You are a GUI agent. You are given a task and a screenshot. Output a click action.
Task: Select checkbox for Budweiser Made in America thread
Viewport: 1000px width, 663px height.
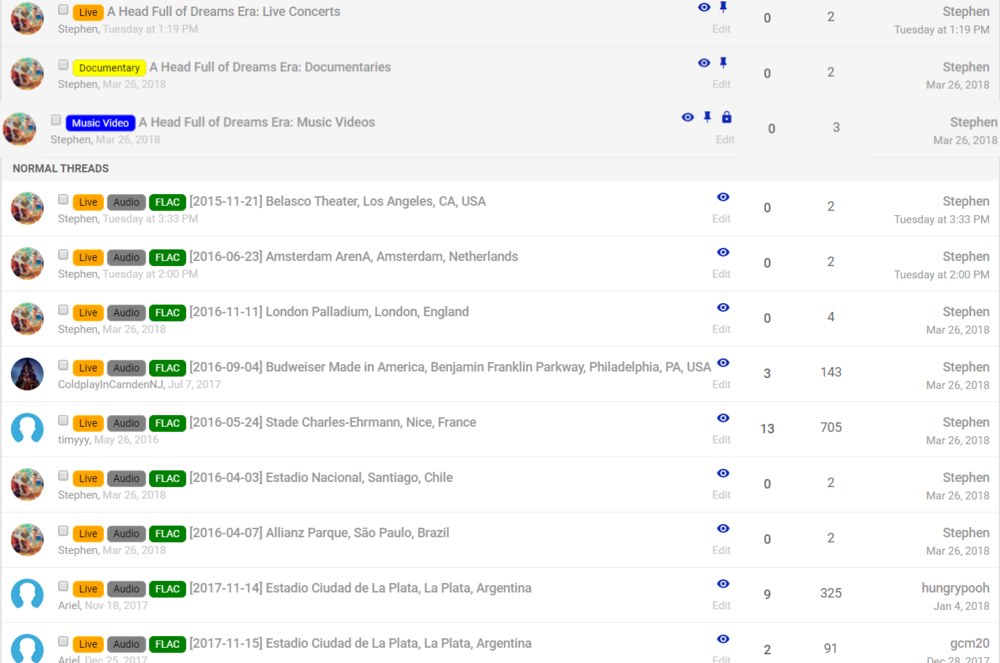tap(63, 365)
